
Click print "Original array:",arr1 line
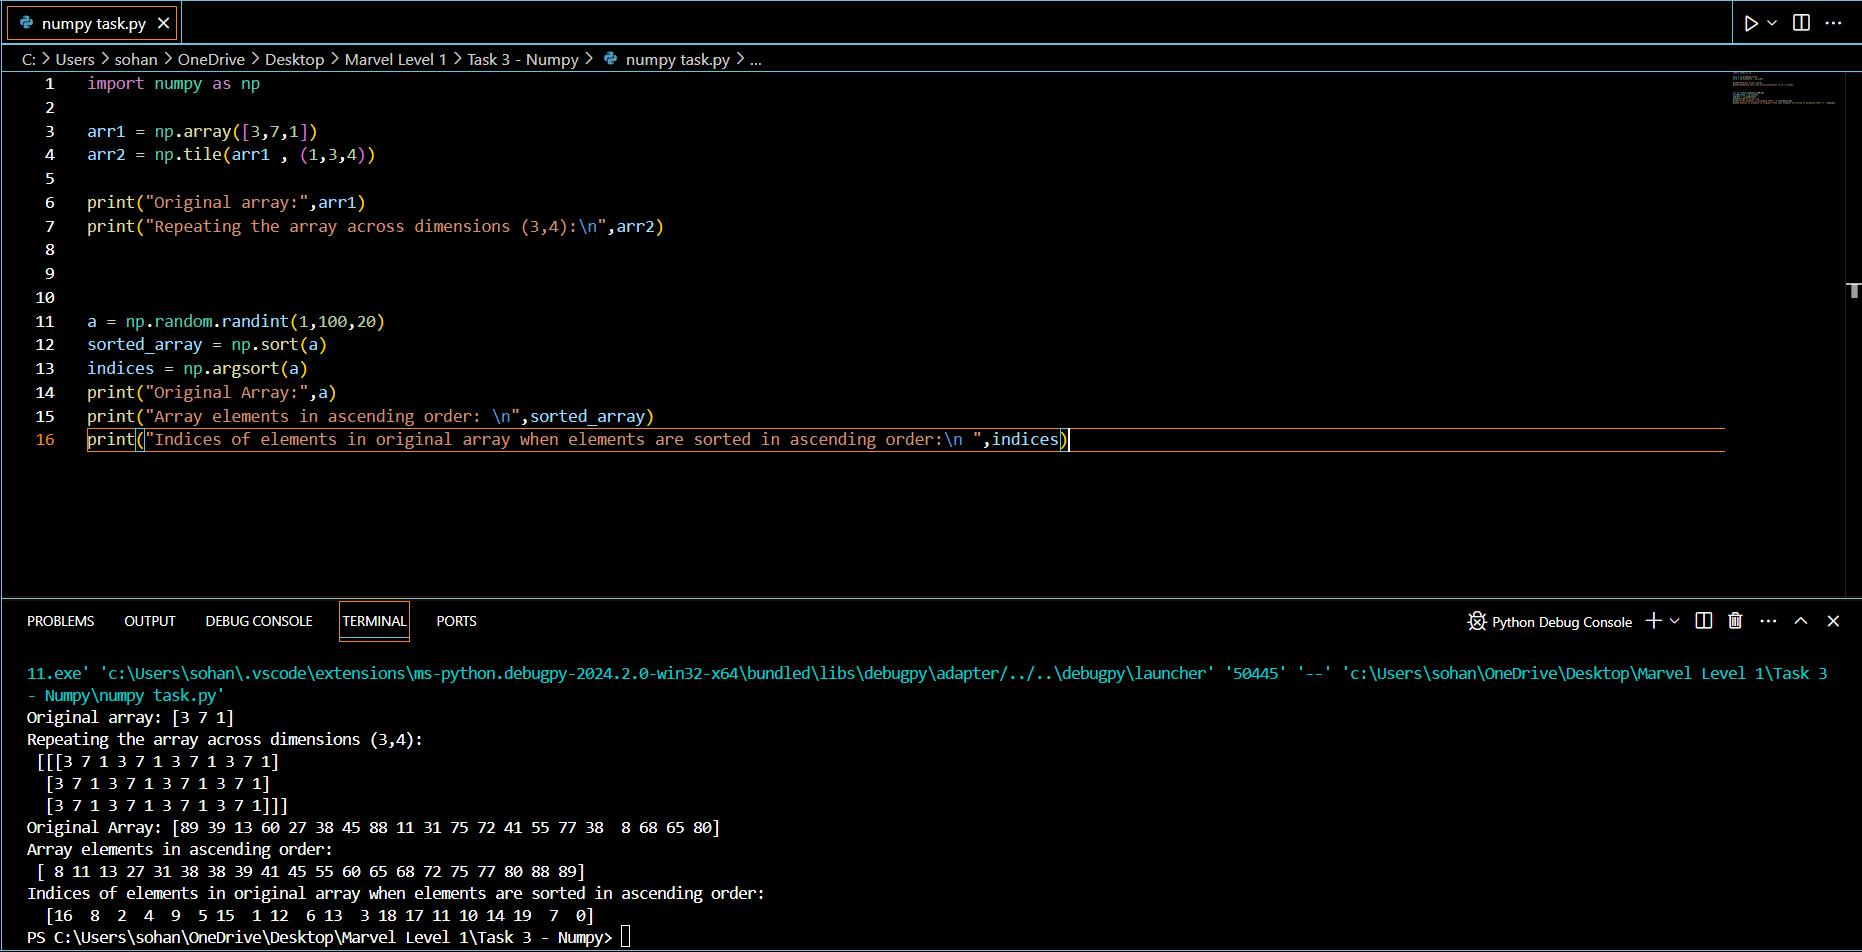[226, 203]
